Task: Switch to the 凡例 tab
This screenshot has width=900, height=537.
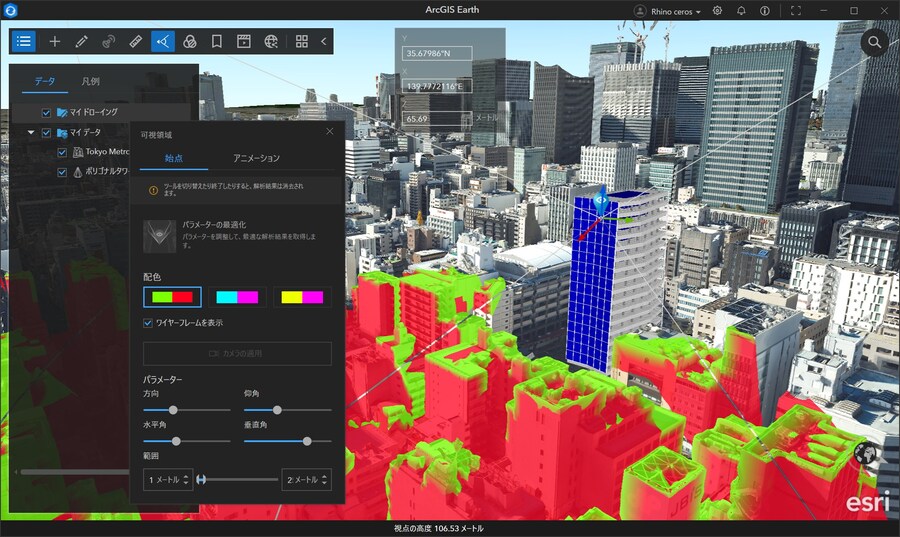Action: pos(90,81)
